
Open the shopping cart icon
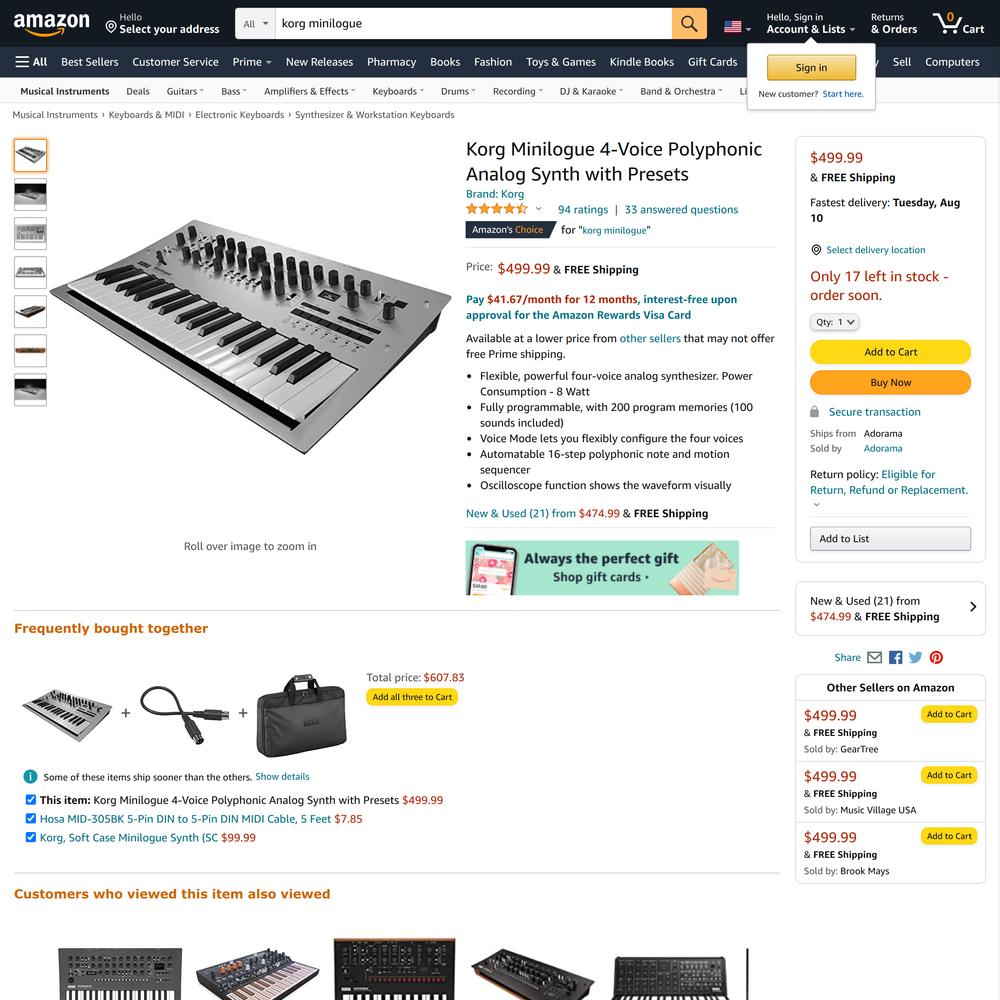(x=959, y=23)
